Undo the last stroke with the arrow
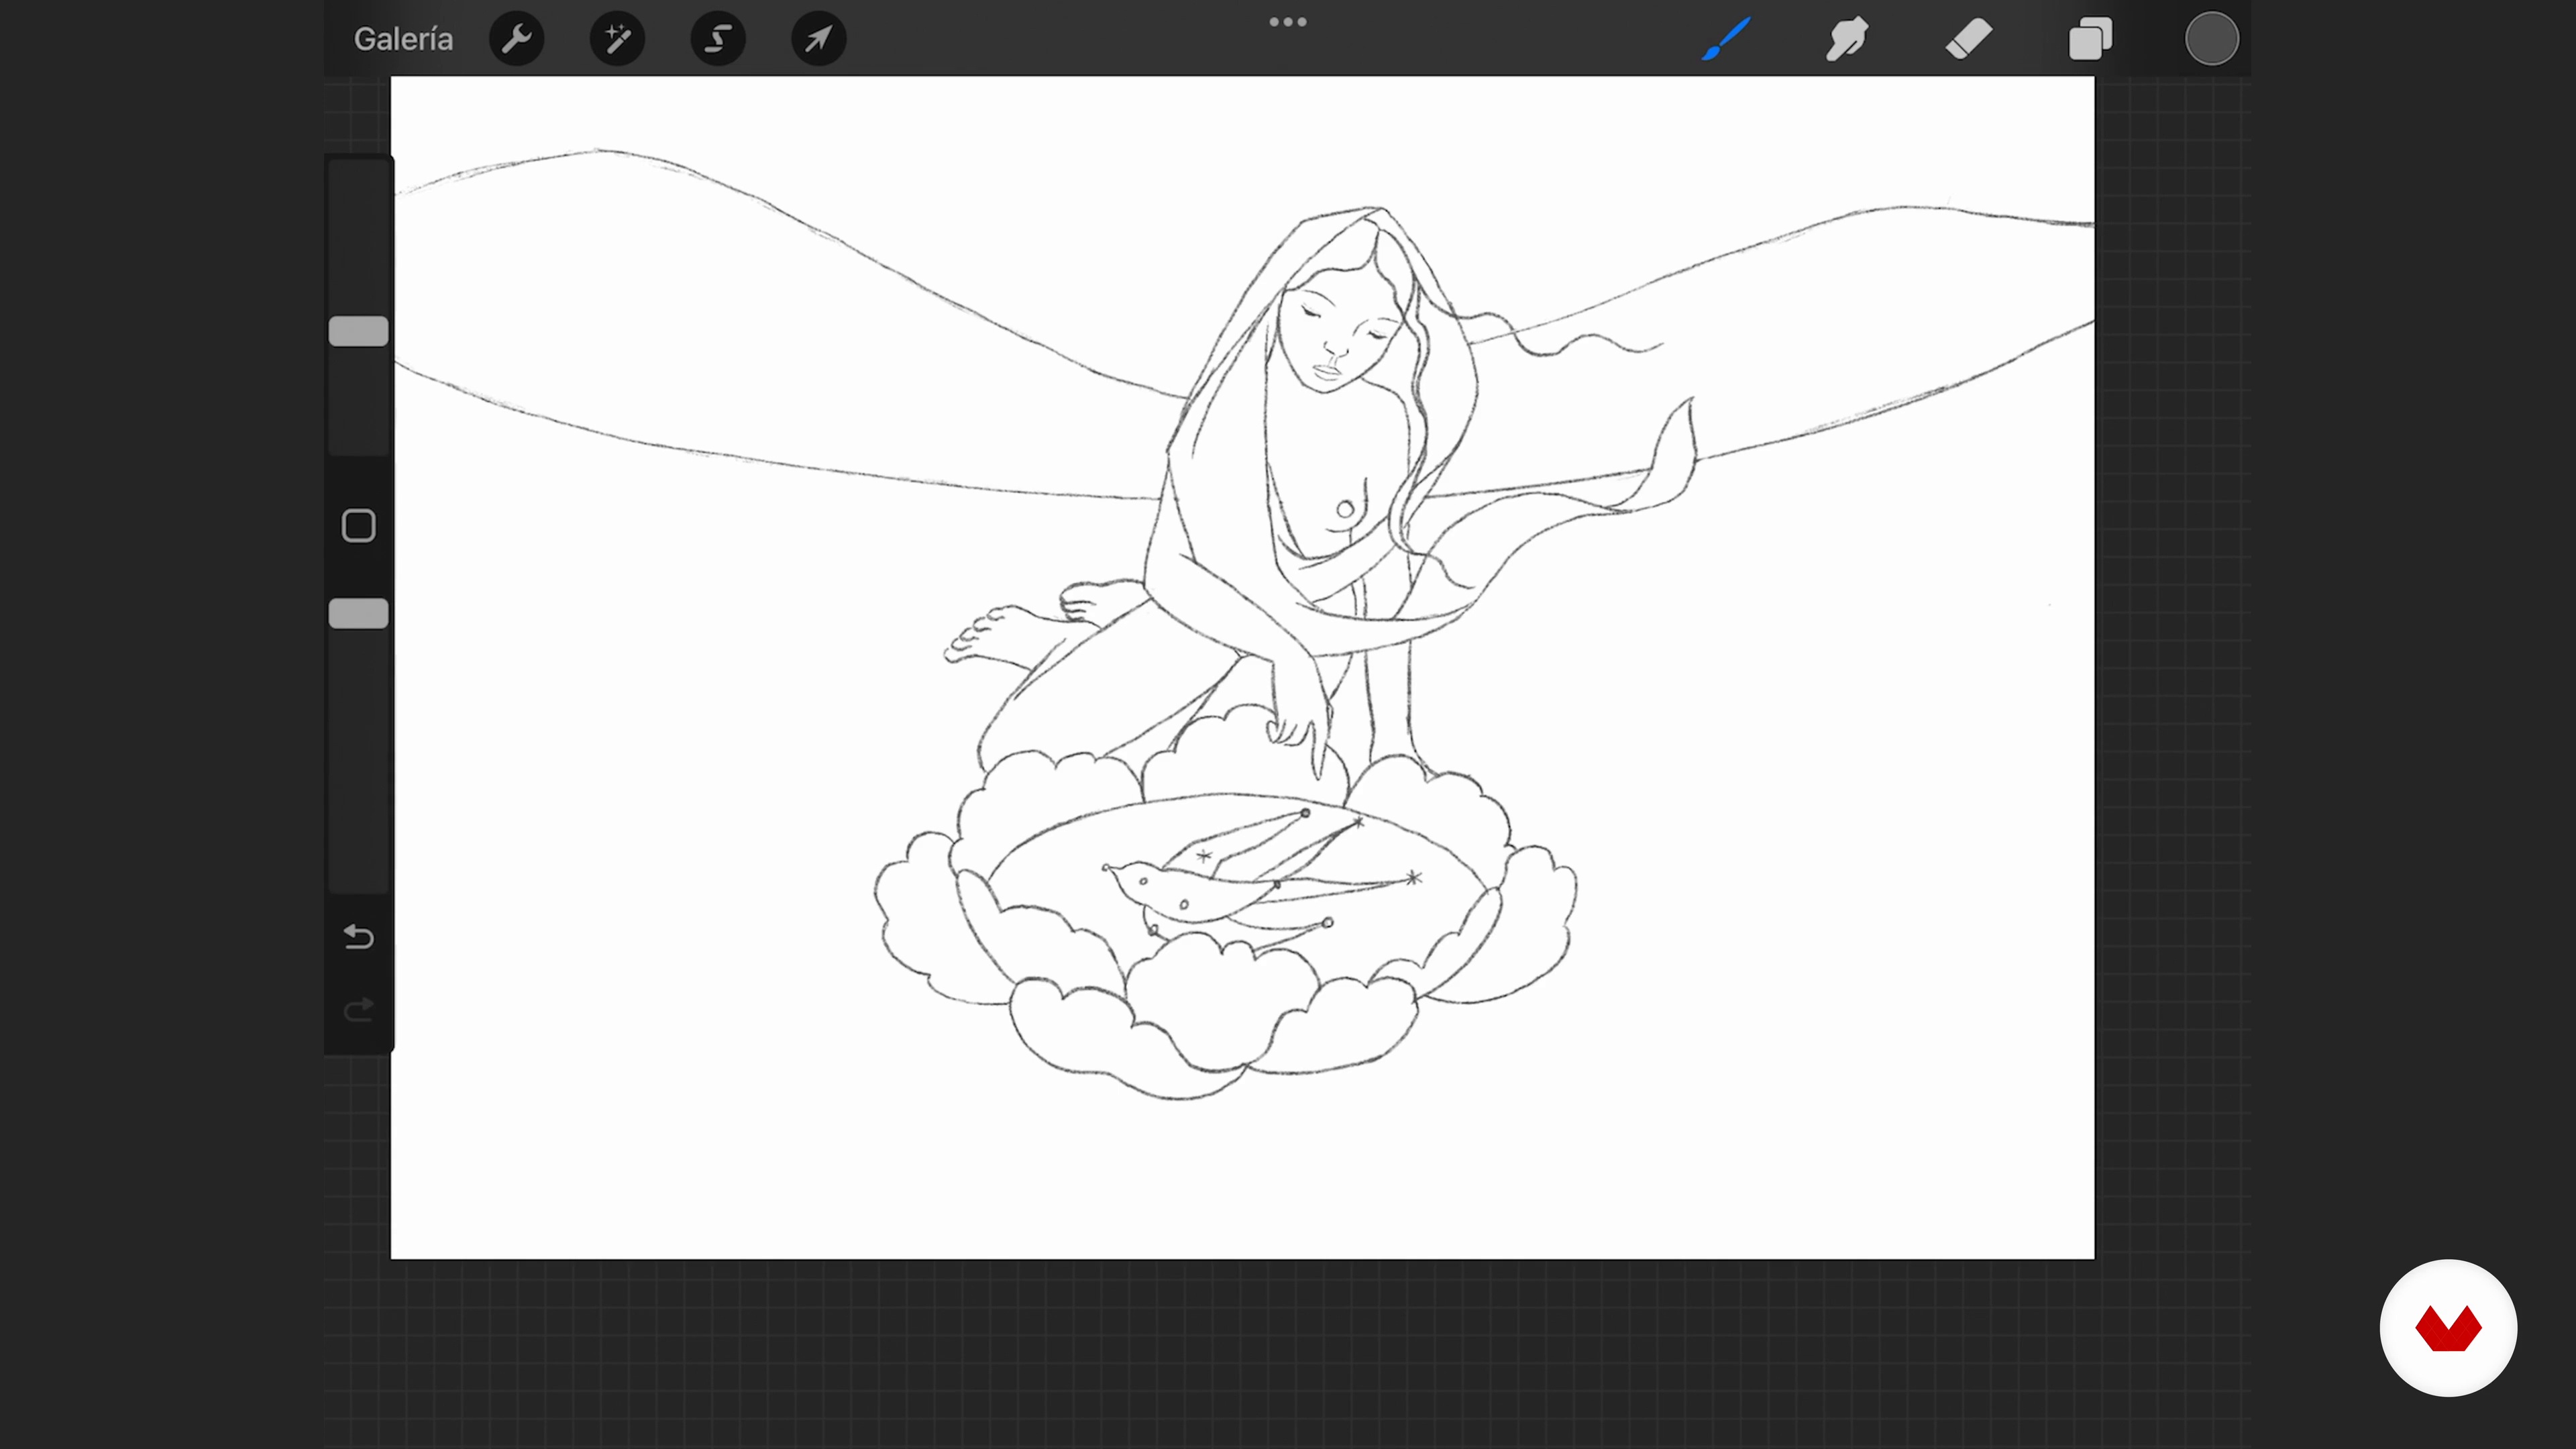The width and height of the screenshot is (2576, 1449). click(x=359, y=937)
